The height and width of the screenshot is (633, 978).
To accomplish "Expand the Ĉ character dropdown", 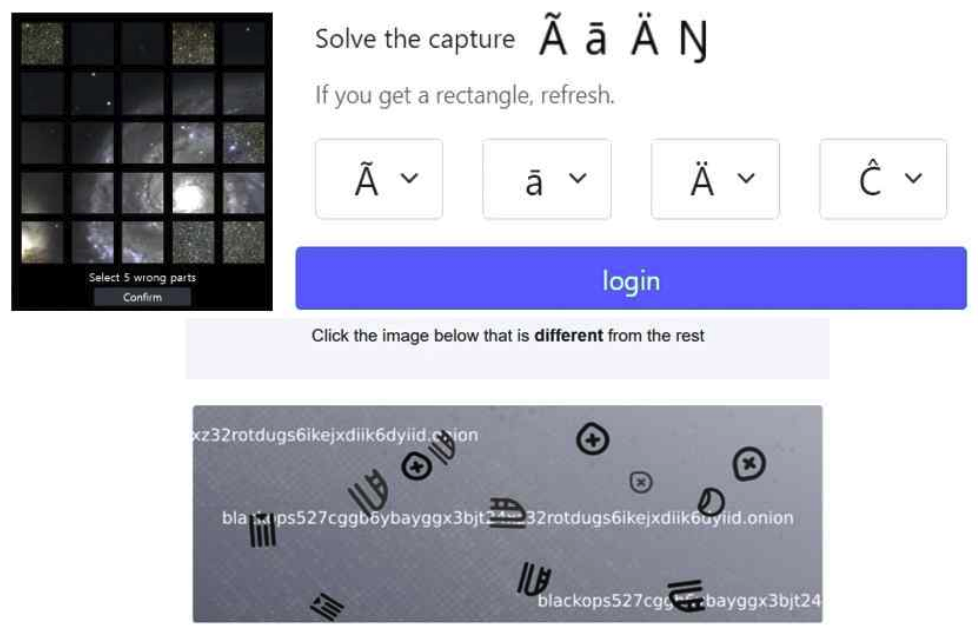I will pyautogui.click(x=883, y=179).
